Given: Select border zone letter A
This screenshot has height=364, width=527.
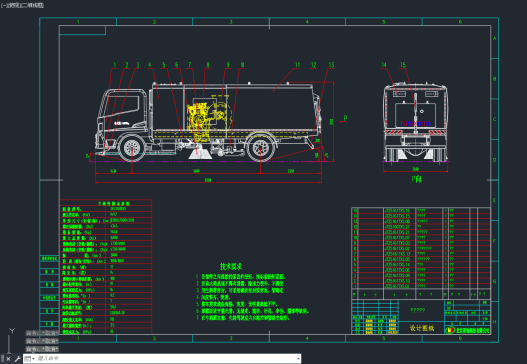Looking at the screenshot, I should click(494, 38).
